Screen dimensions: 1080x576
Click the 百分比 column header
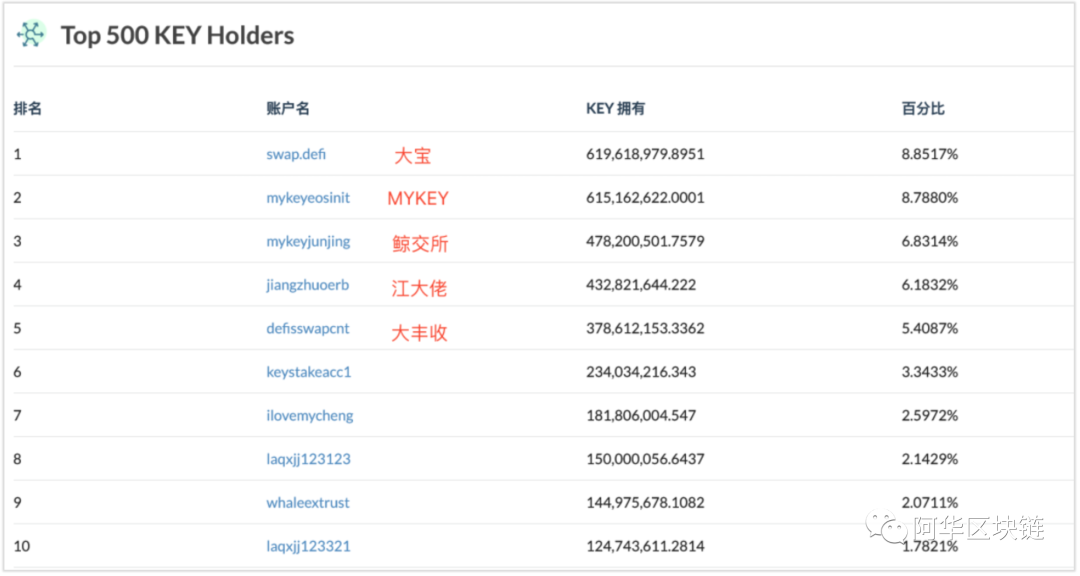[923, 108]
